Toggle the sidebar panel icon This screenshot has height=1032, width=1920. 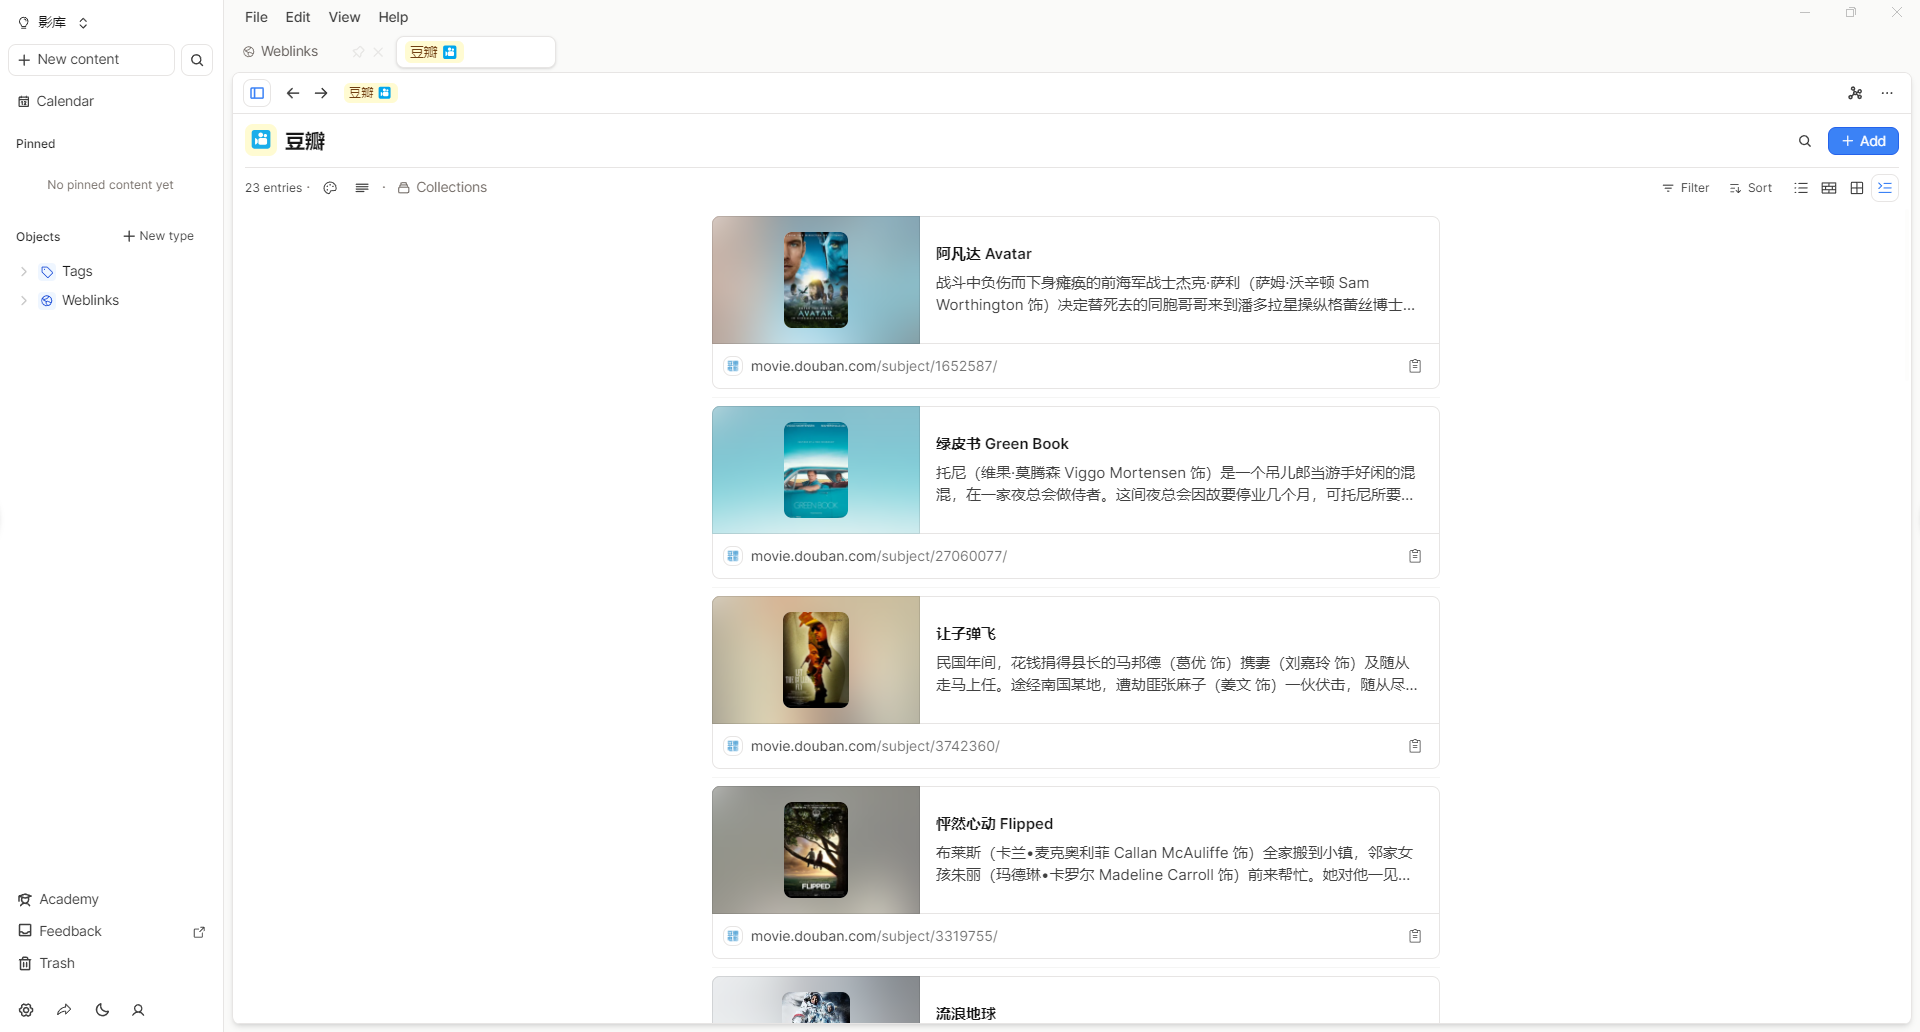257,93
